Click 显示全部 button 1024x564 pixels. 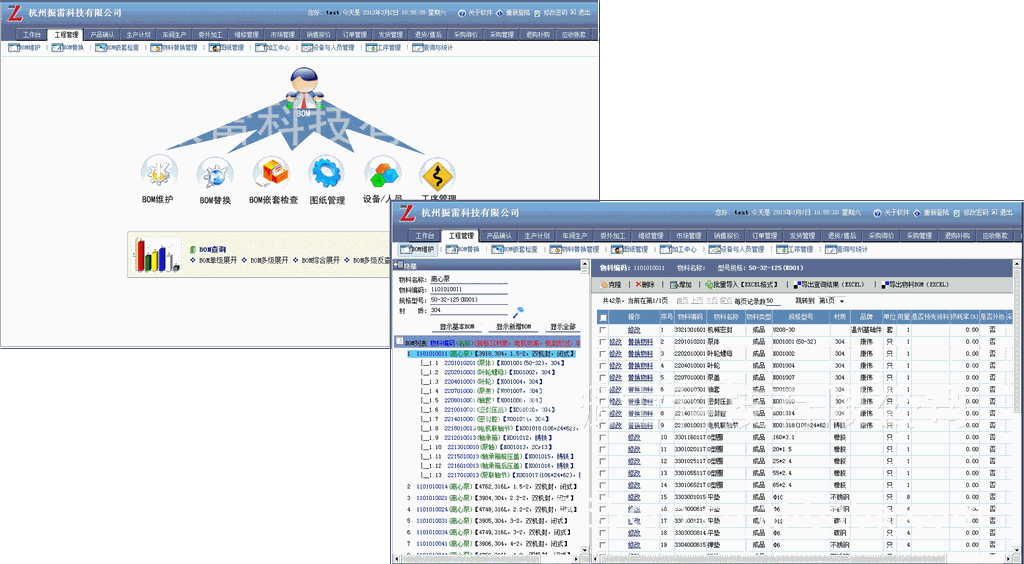[562, 326]
